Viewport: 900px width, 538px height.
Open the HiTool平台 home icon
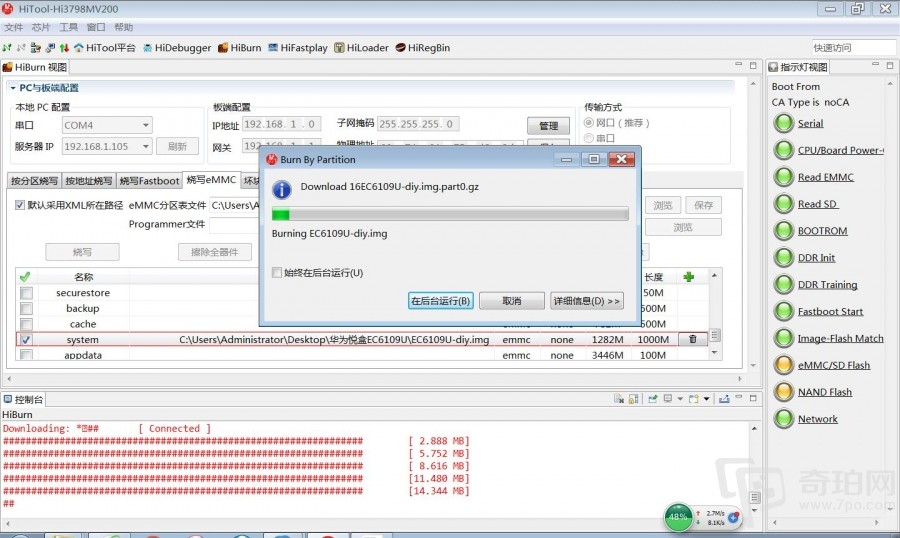79,48
